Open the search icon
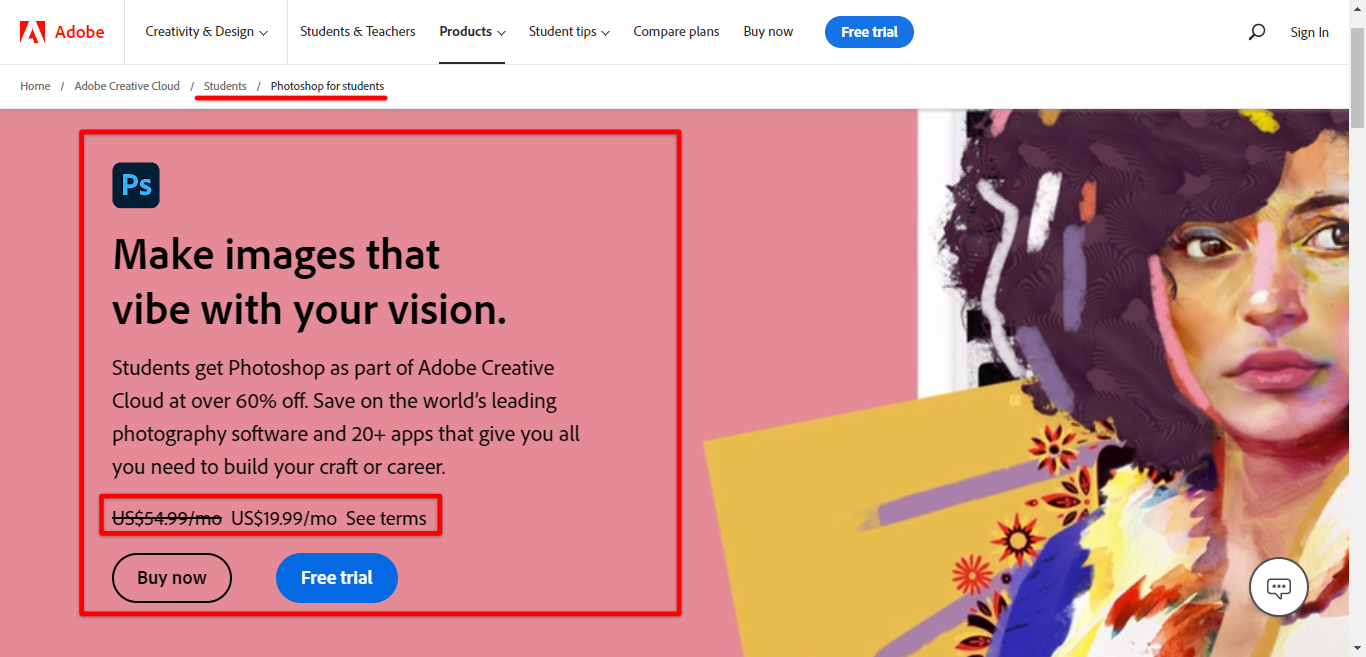This screenshot has height=657, width=1366. coord(1256,31)
